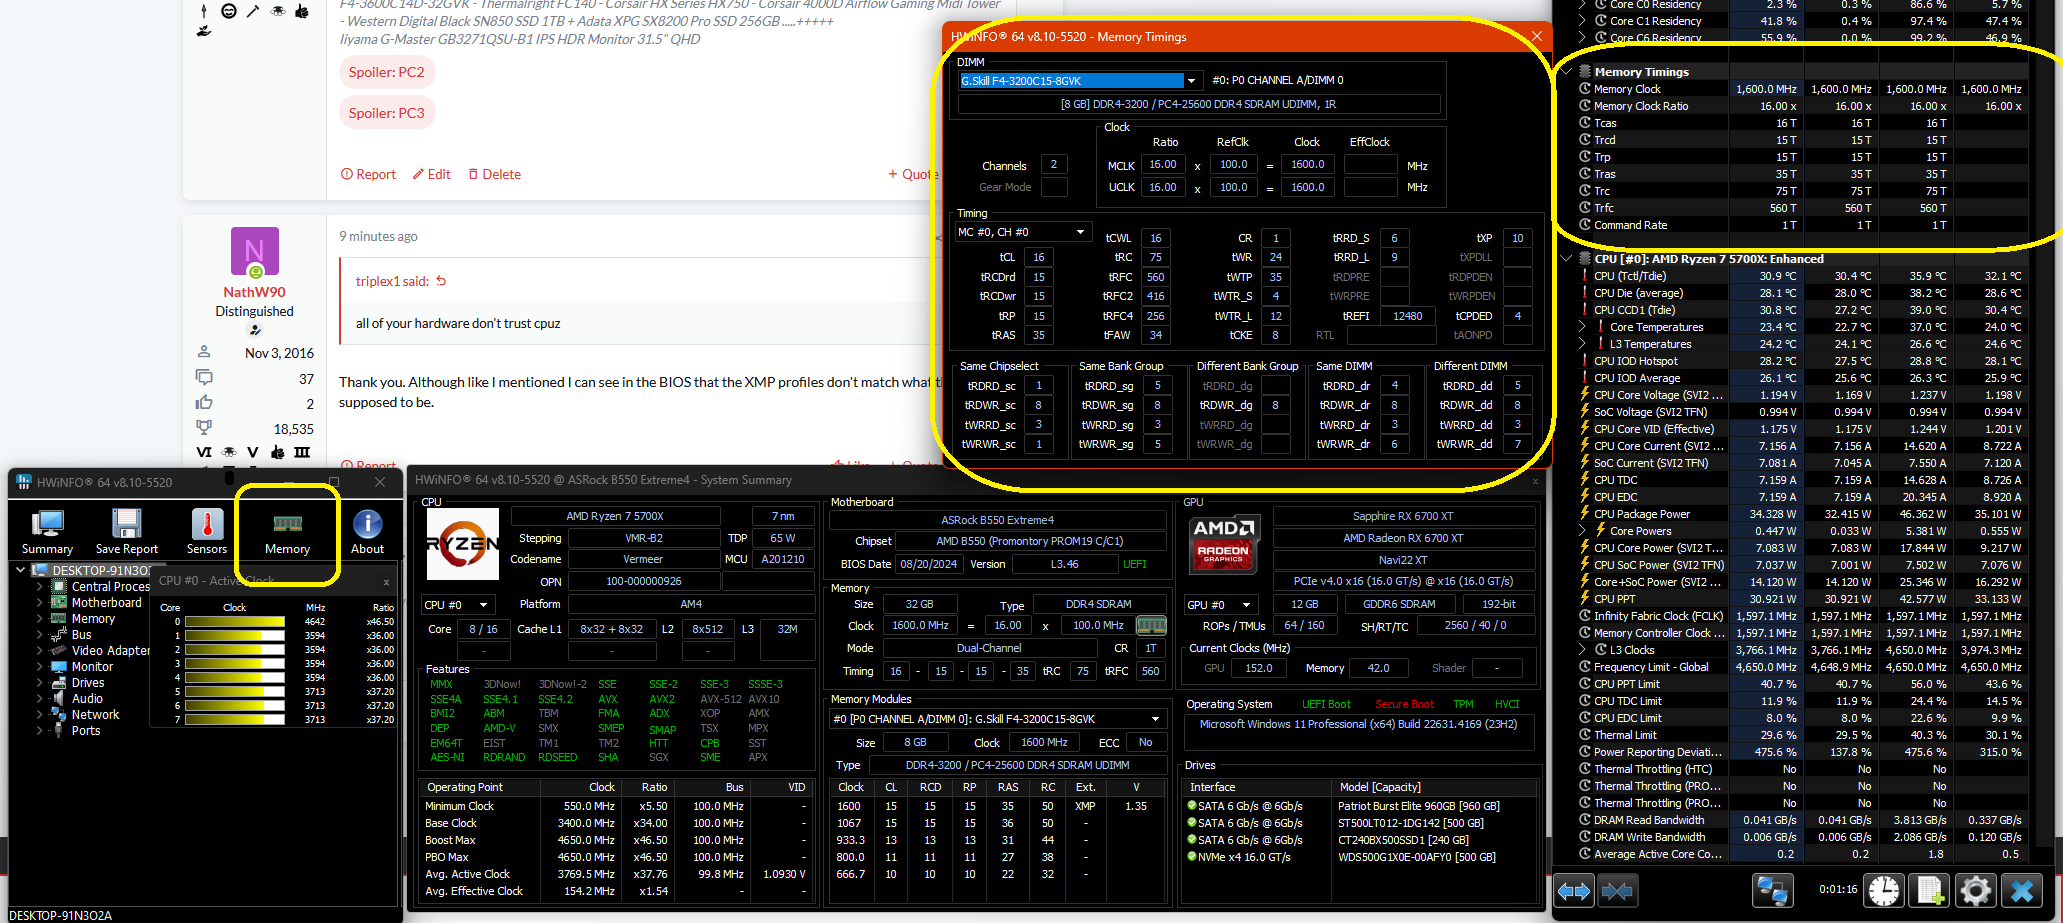Open the Summary view in HWiNFO toolbar
The image size is (2063, 923).
coord(47,531)
